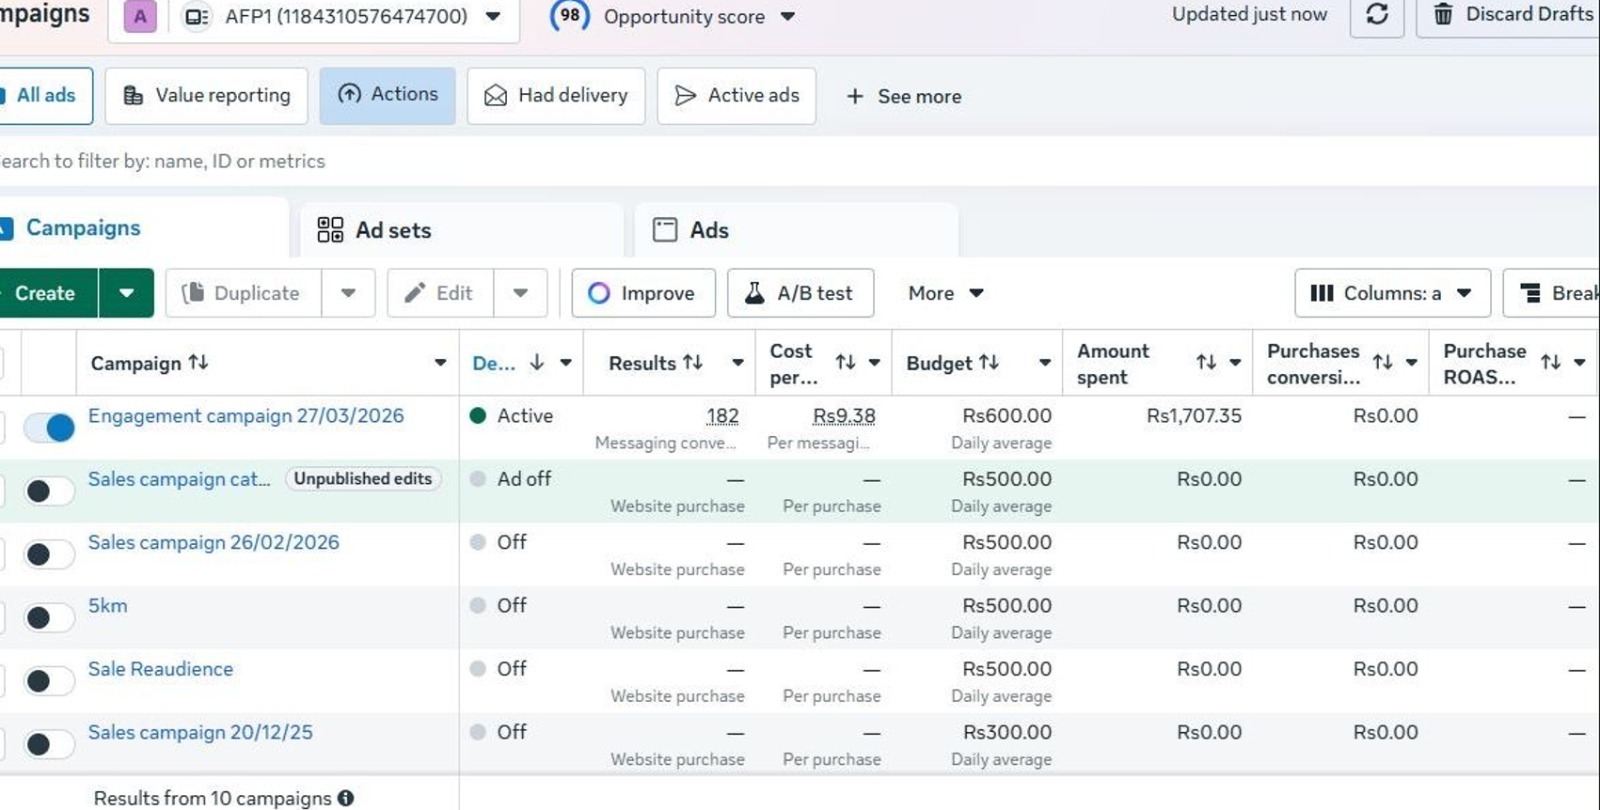Click the Value reporting icon
Image resolution: width=1600 pixels, height=810 pixels.
(133, 95)
